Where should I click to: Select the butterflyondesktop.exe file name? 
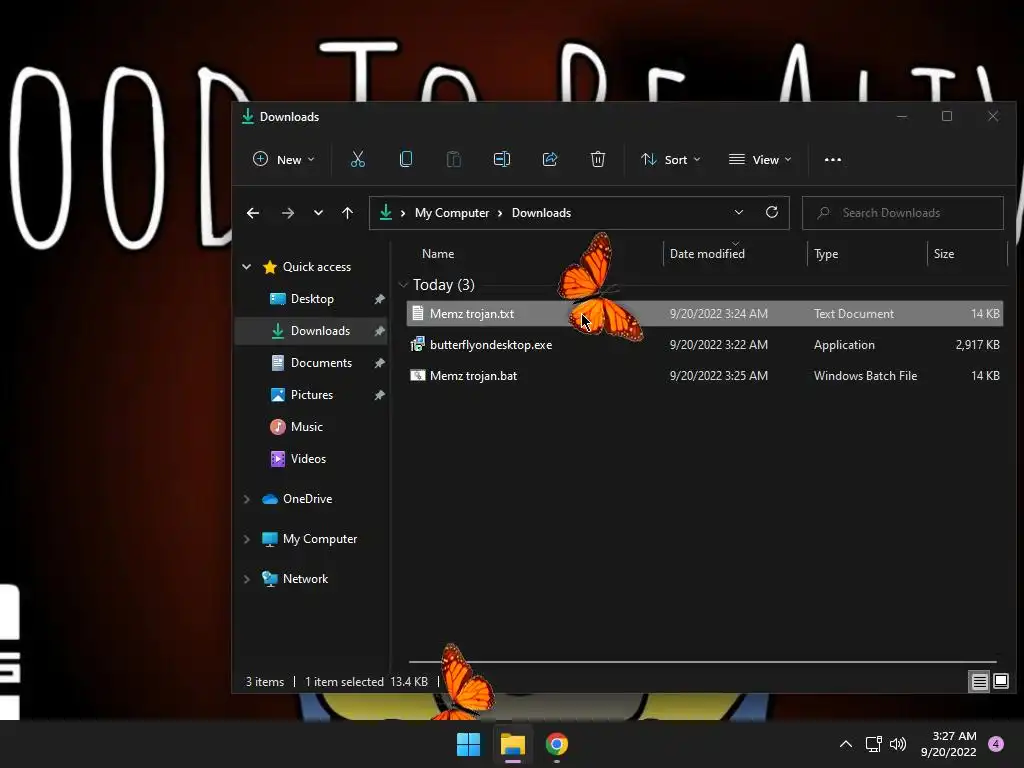[490, 345]
